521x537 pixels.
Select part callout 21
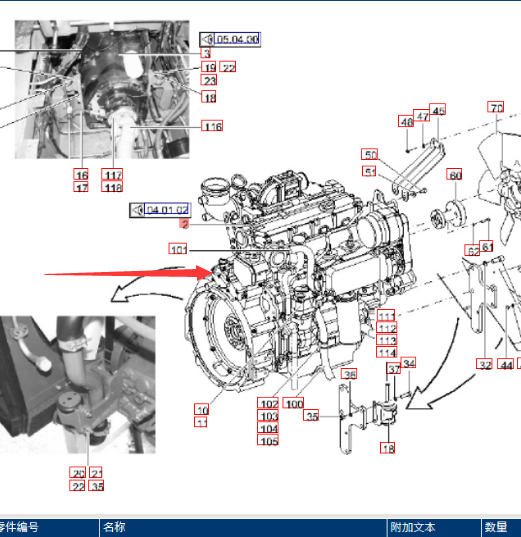coord(95,473)
